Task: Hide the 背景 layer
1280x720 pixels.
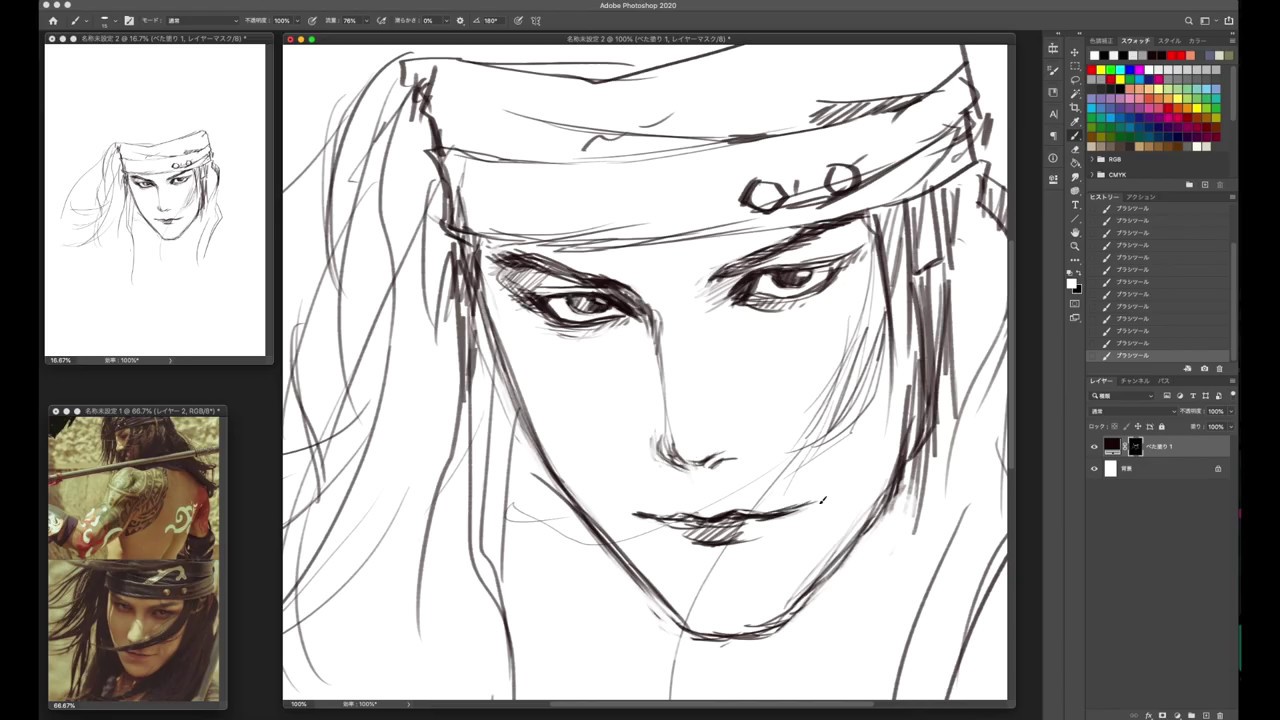Action: click(x=1094, y=468)
